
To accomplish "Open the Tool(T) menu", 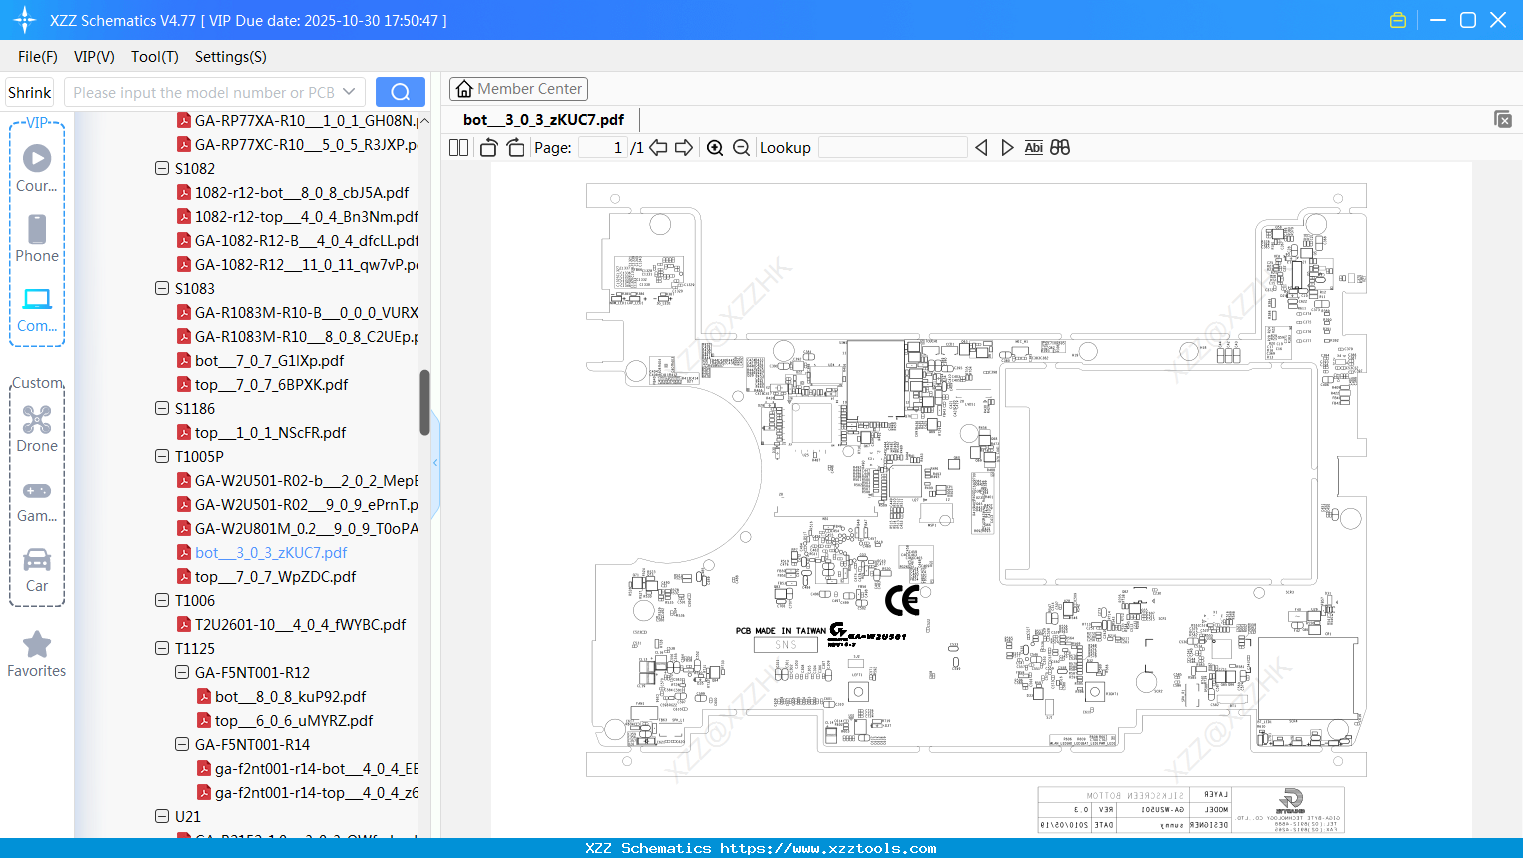I will click(155, 57).
